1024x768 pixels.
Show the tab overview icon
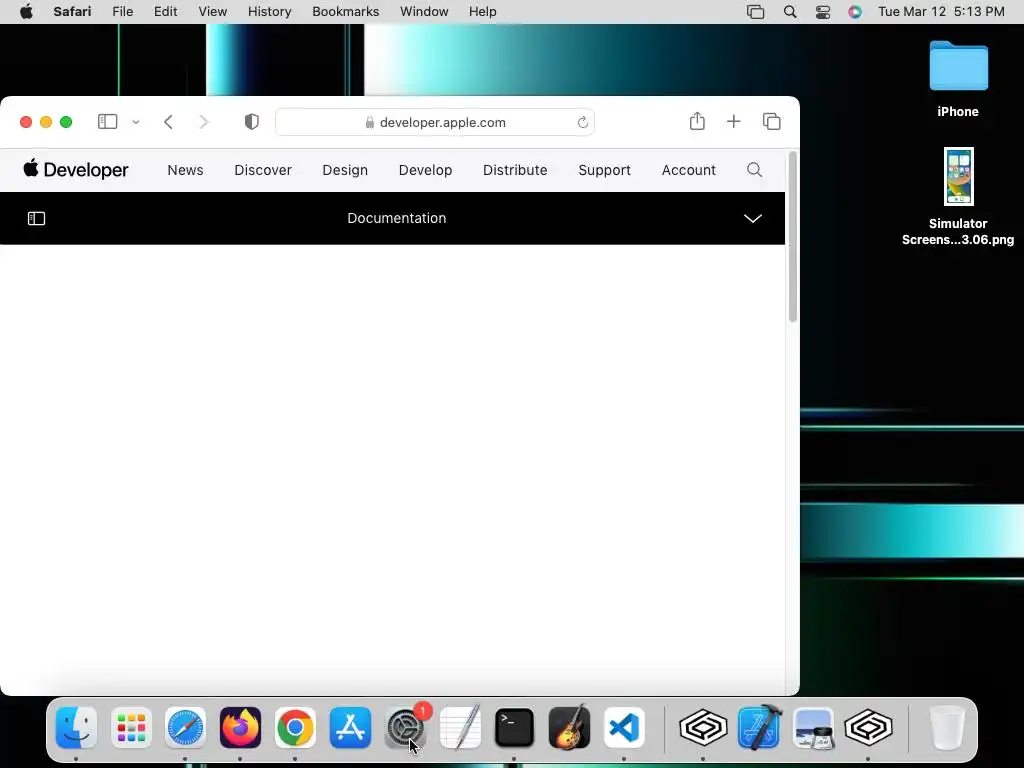click(771, 121)
